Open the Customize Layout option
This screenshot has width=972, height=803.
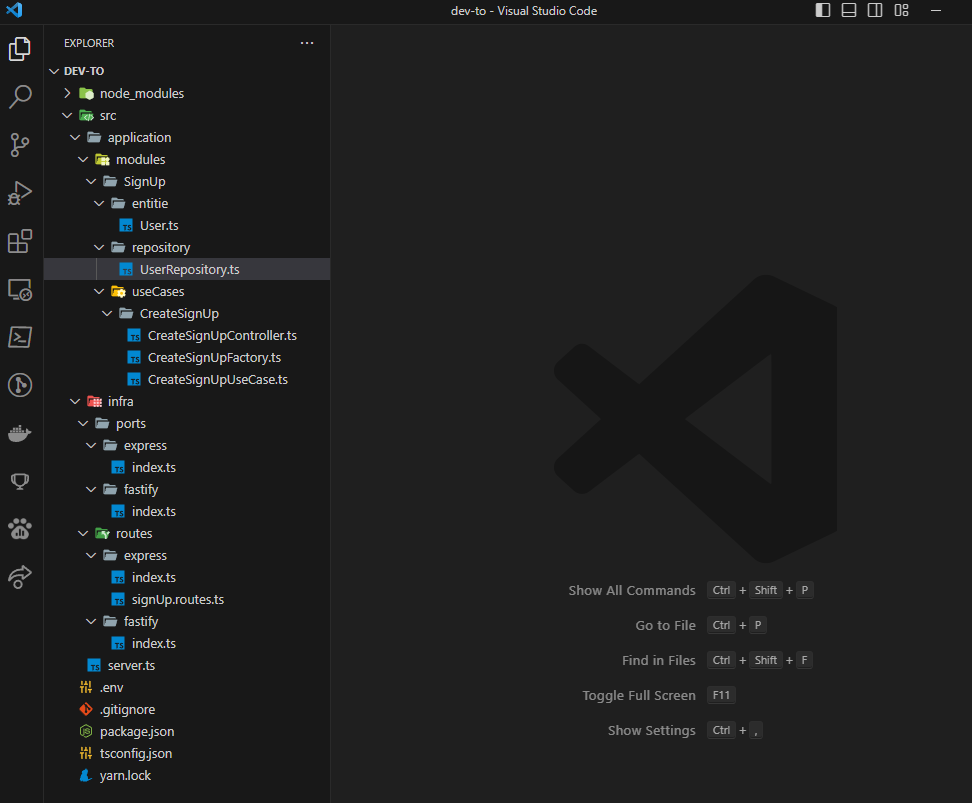click(x=901, y=10)
